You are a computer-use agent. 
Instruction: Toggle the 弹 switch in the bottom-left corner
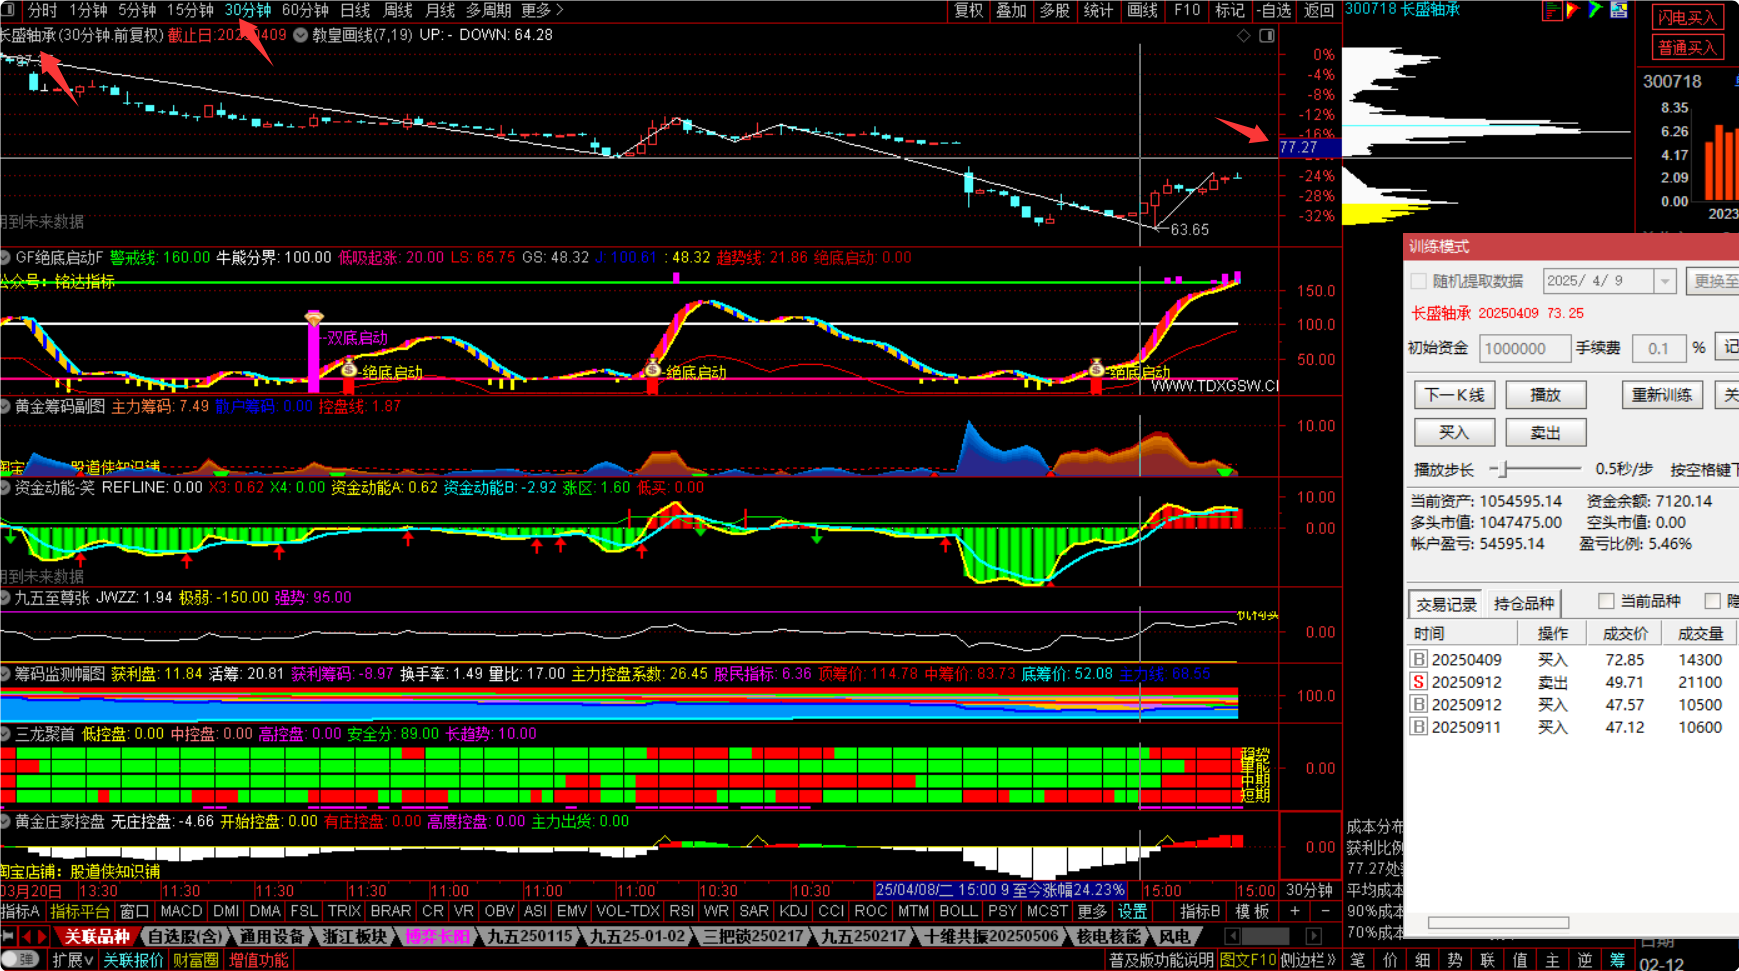(20, 960)
